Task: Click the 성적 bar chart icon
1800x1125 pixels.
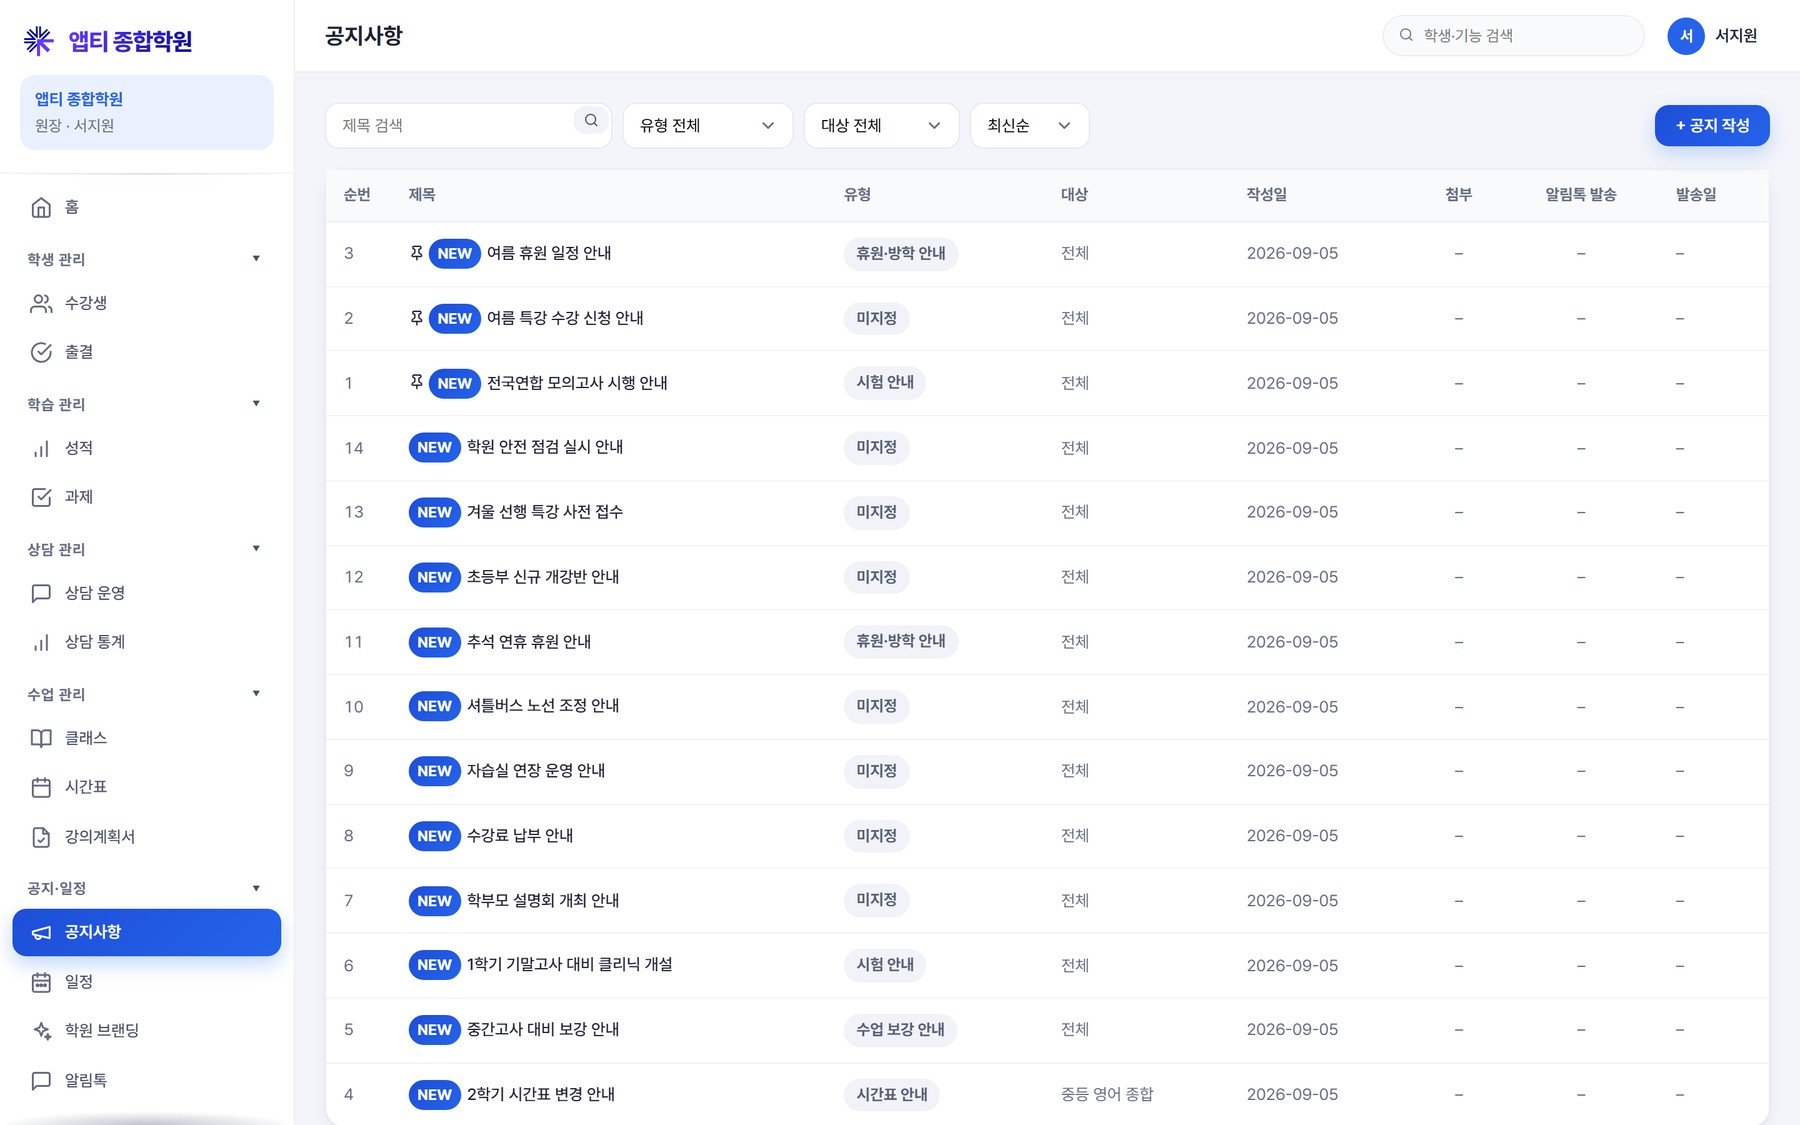Action: pos(41,448)
